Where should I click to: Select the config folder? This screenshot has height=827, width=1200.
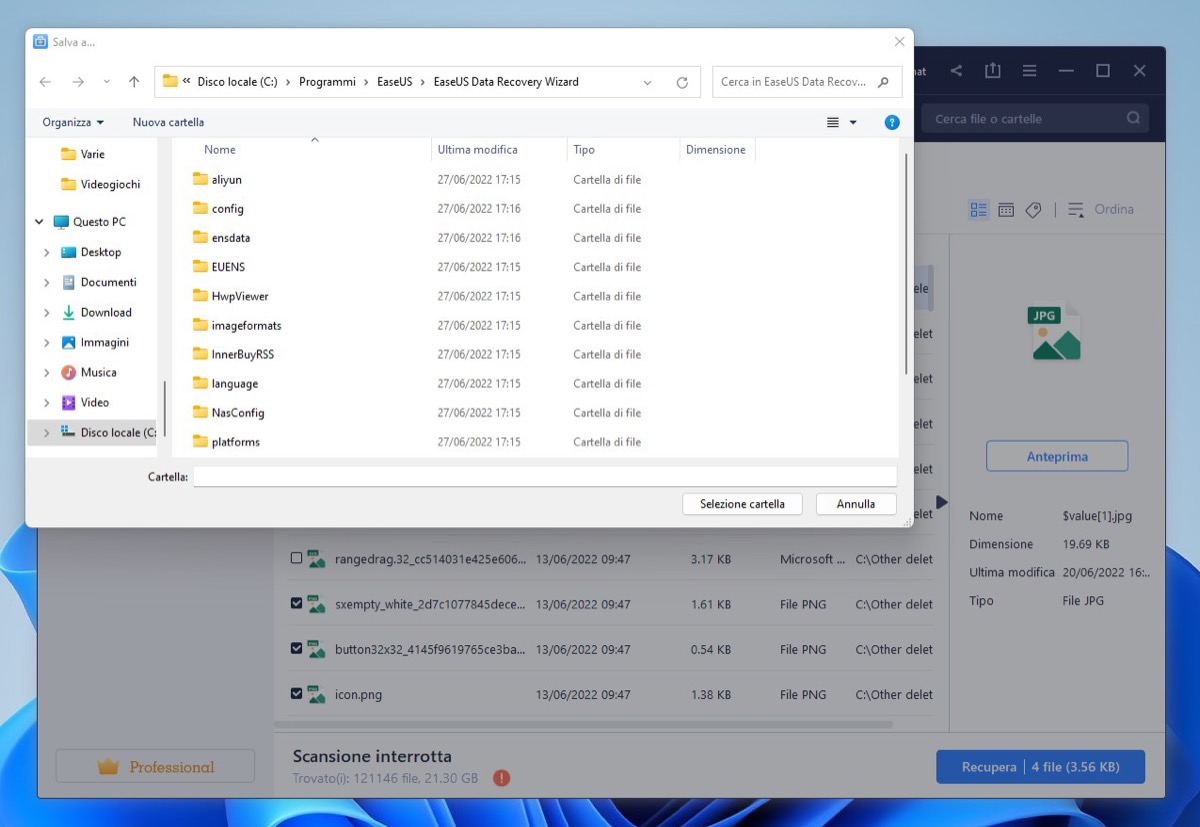click(228, 209)
